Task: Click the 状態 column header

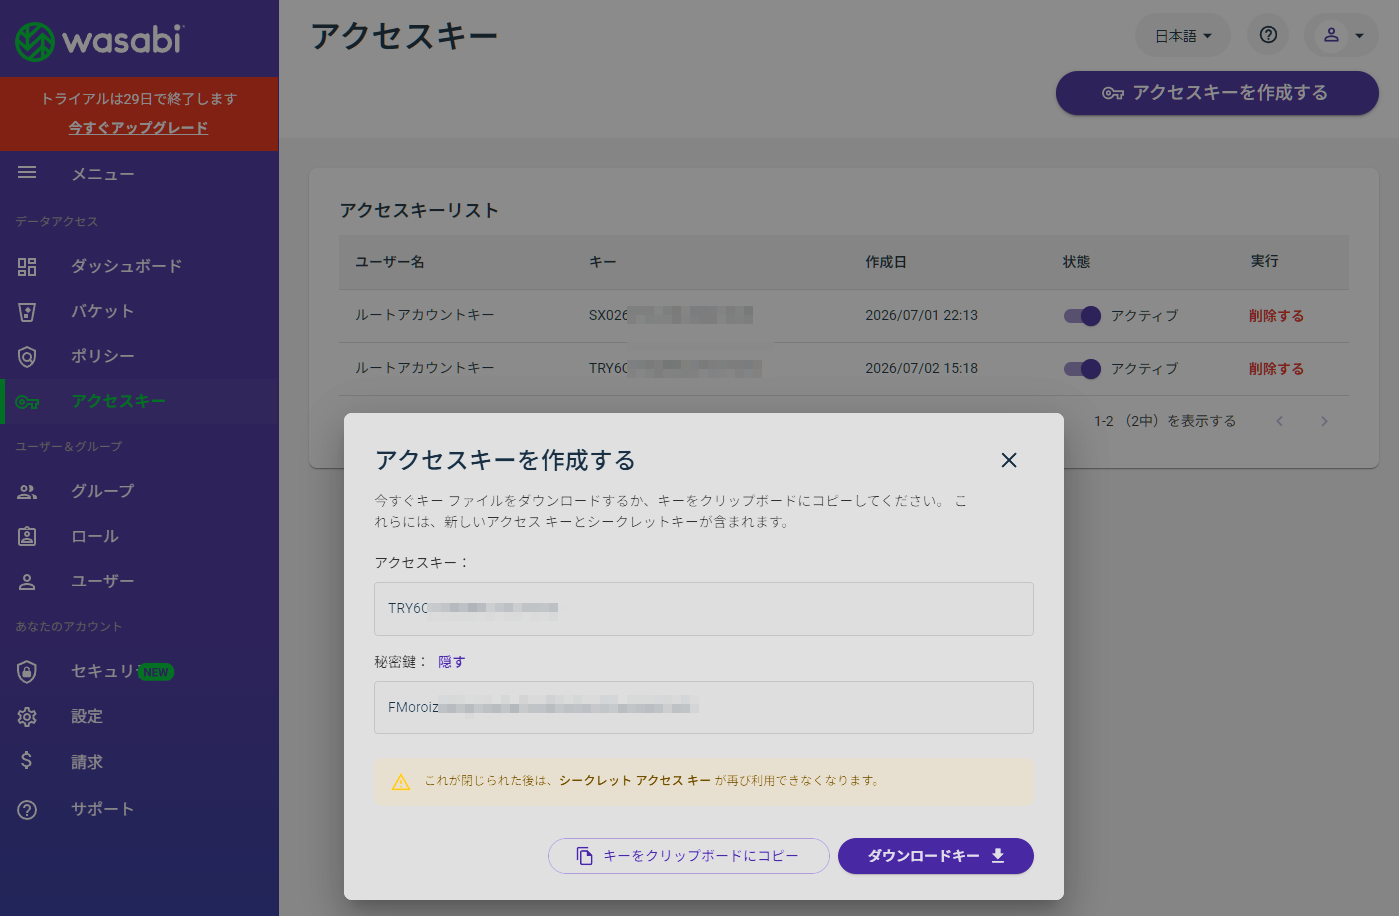Action: click(1077, 262)
